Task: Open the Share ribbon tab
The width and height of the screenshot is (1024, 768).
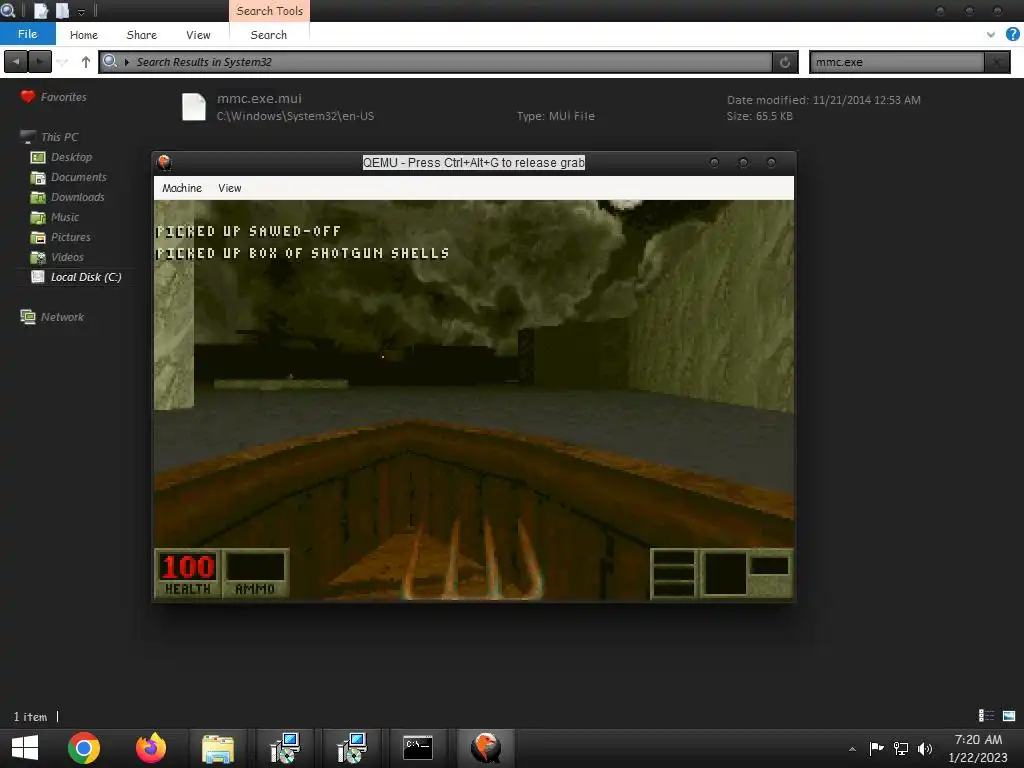Action: pyautogui.click(x=142, y=35)
